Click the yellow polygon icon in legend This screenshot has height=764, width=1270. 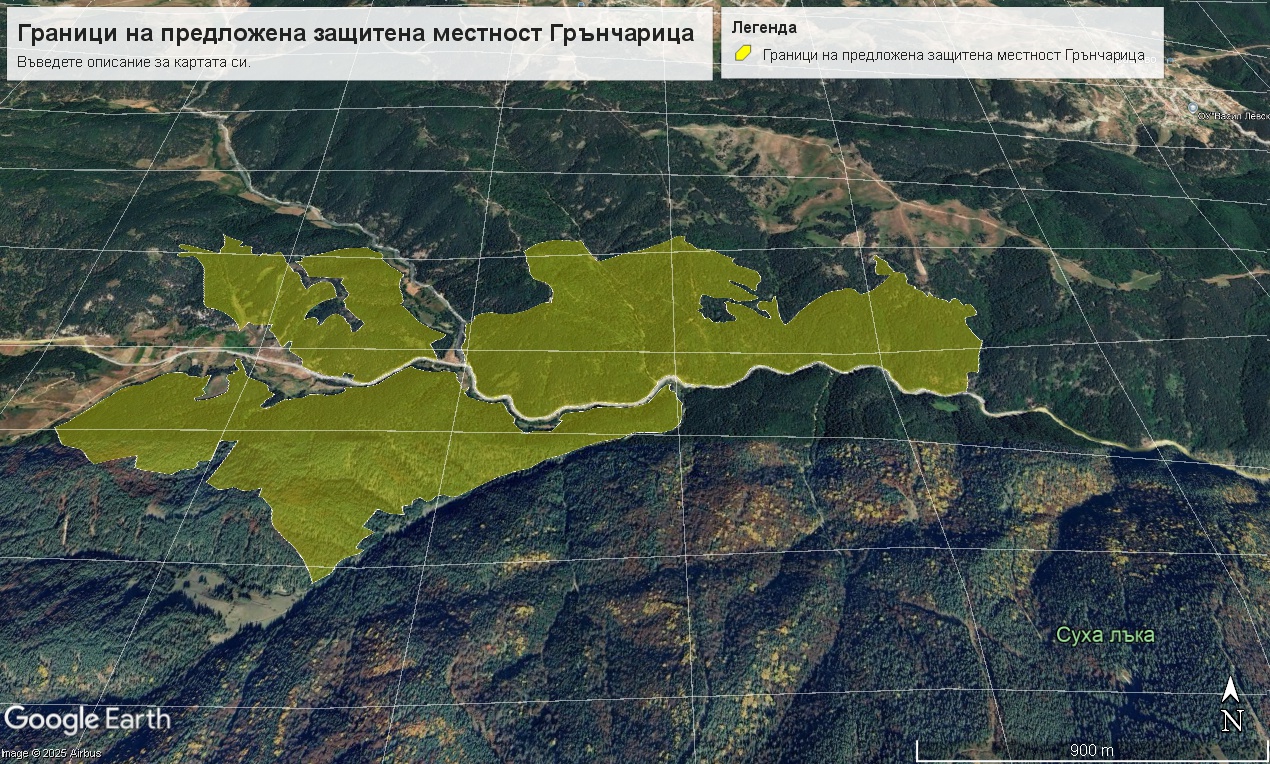[x=742, y=55]
